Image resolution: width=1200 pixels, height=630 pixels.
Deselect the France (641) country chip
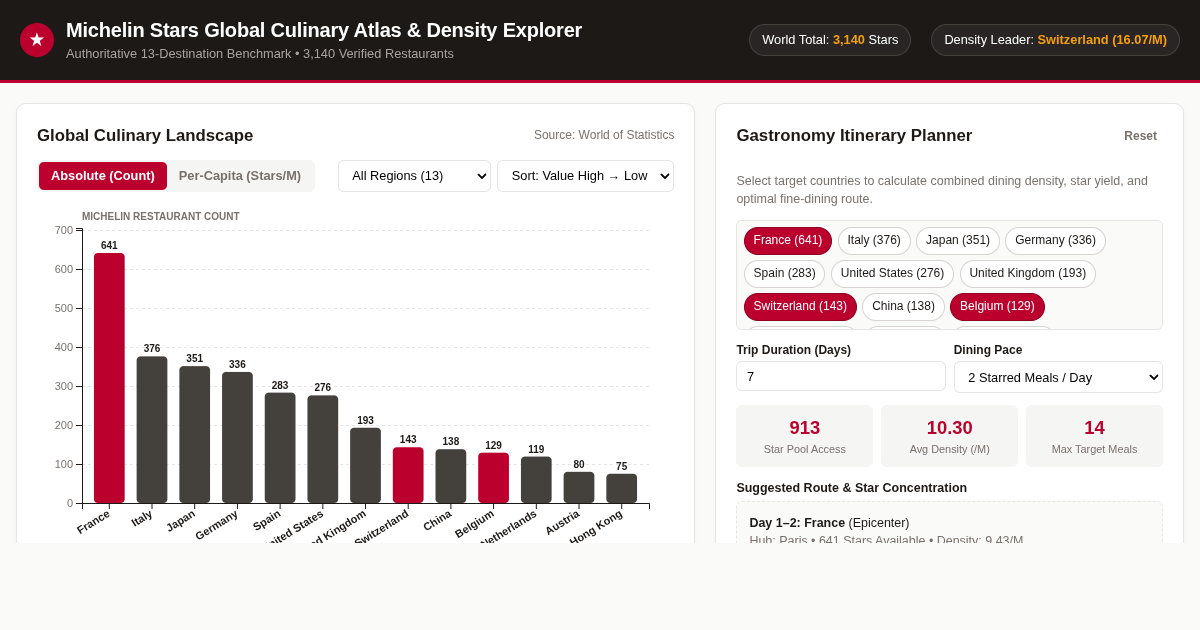[x=788, y=241]
